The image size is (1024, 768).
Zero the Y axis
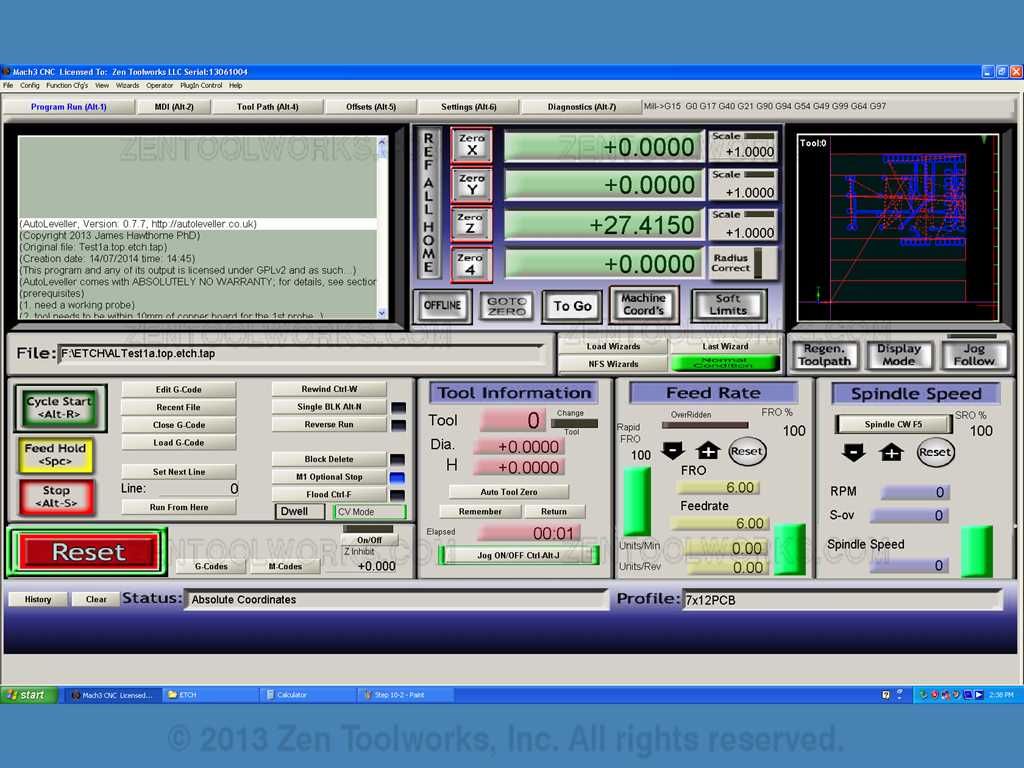[x=472, y=185]
